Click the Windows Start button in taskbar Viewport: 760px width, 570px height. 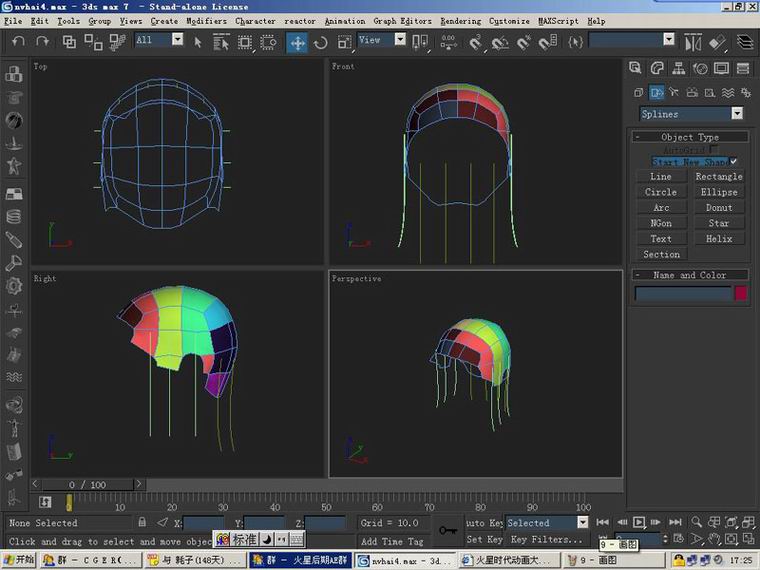point(18,560)
